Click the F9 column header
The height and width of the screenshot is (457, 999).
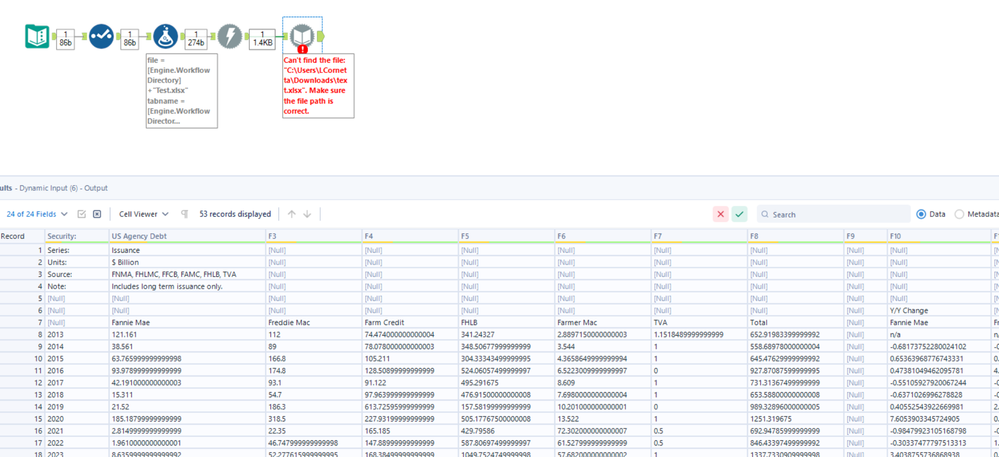click(865, 236)
